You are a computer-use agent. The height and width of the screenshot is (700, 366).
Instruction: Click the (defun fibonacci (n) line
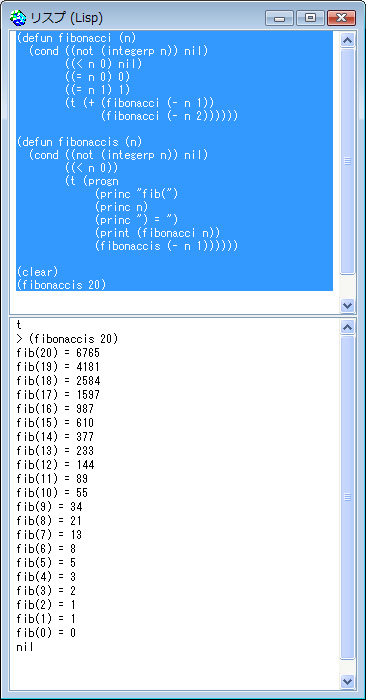point(76,38)
